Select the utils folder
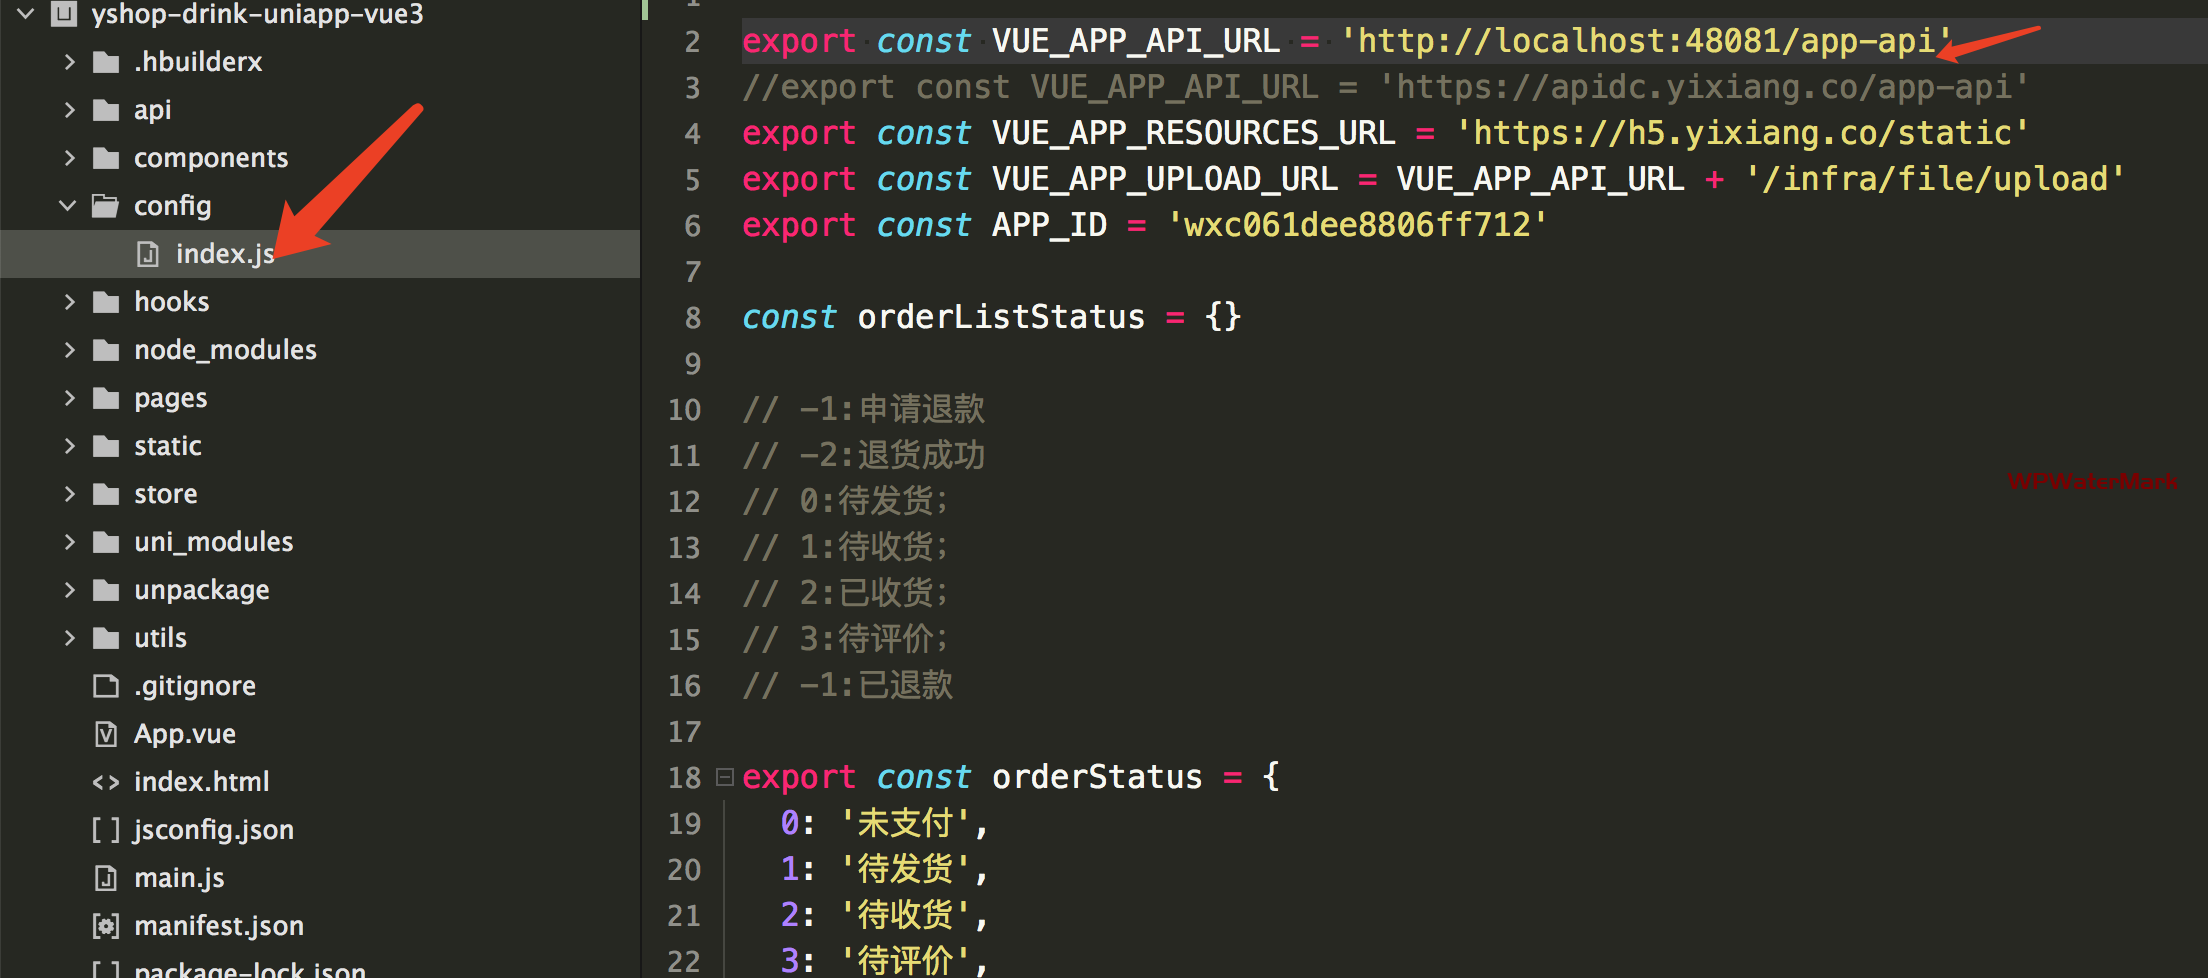 pos(160,638)
